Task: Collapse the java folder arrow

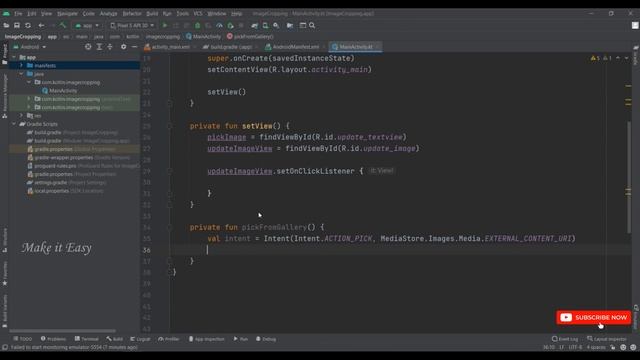Action: 22,74
